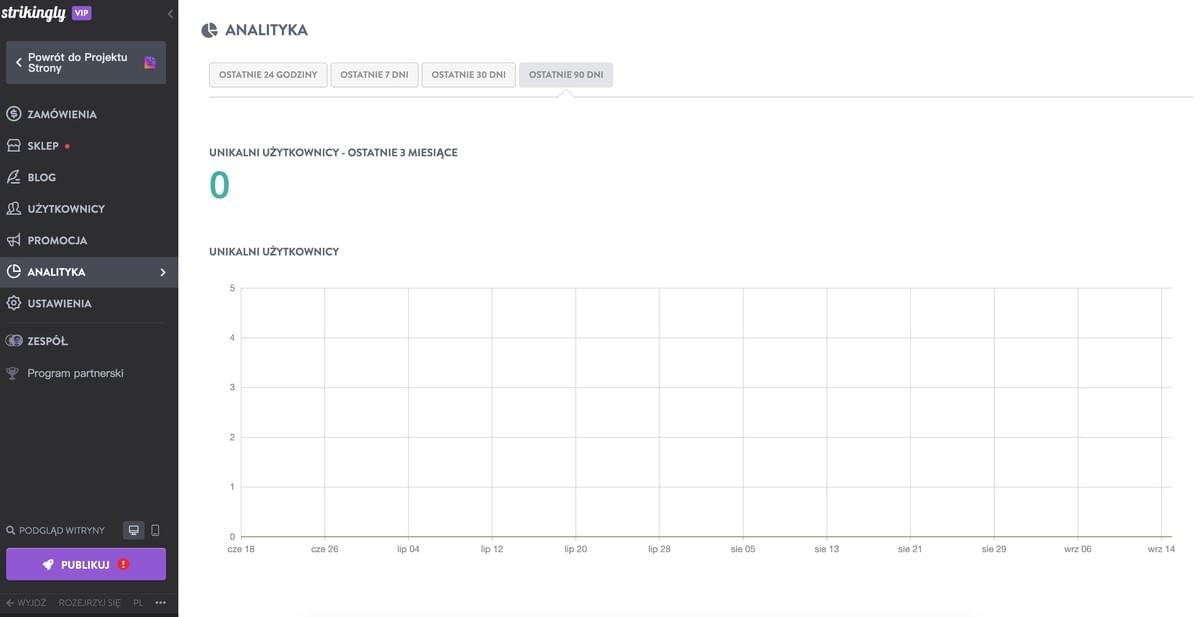Click the pie chart icon beside Analityka heading
The height and width of the screenshot is (617, 1200).
210,30
